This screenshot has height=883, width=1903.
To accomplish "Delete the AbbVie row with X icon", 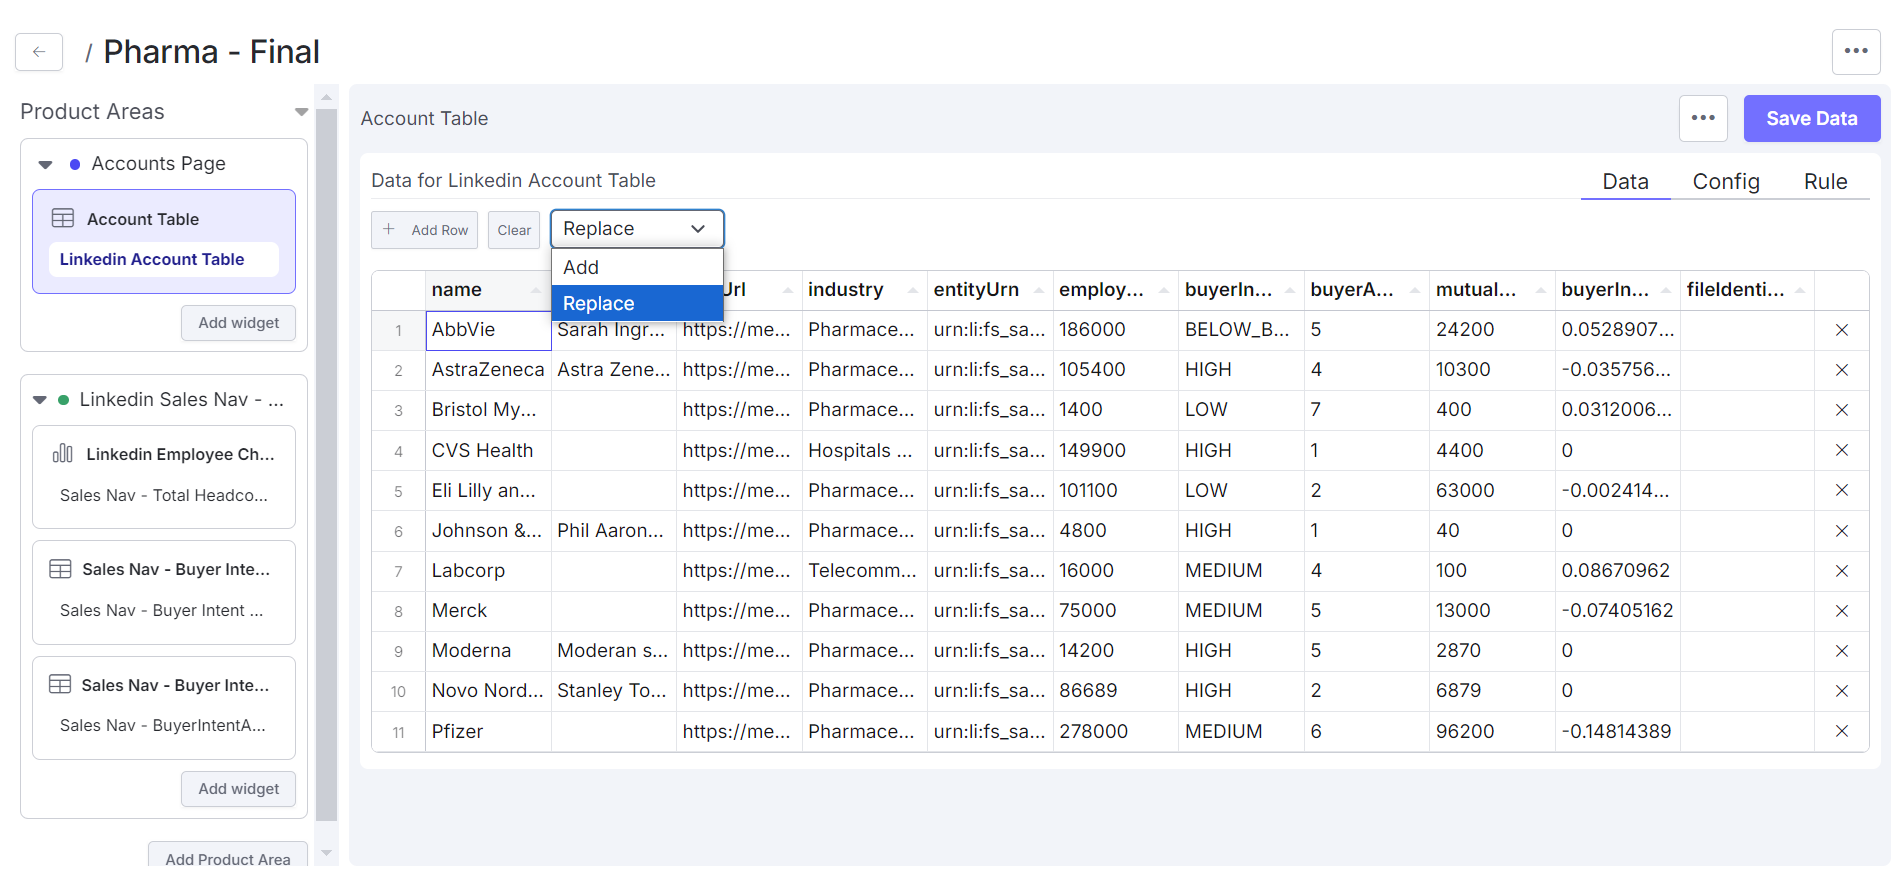I will click(1840, 330).
